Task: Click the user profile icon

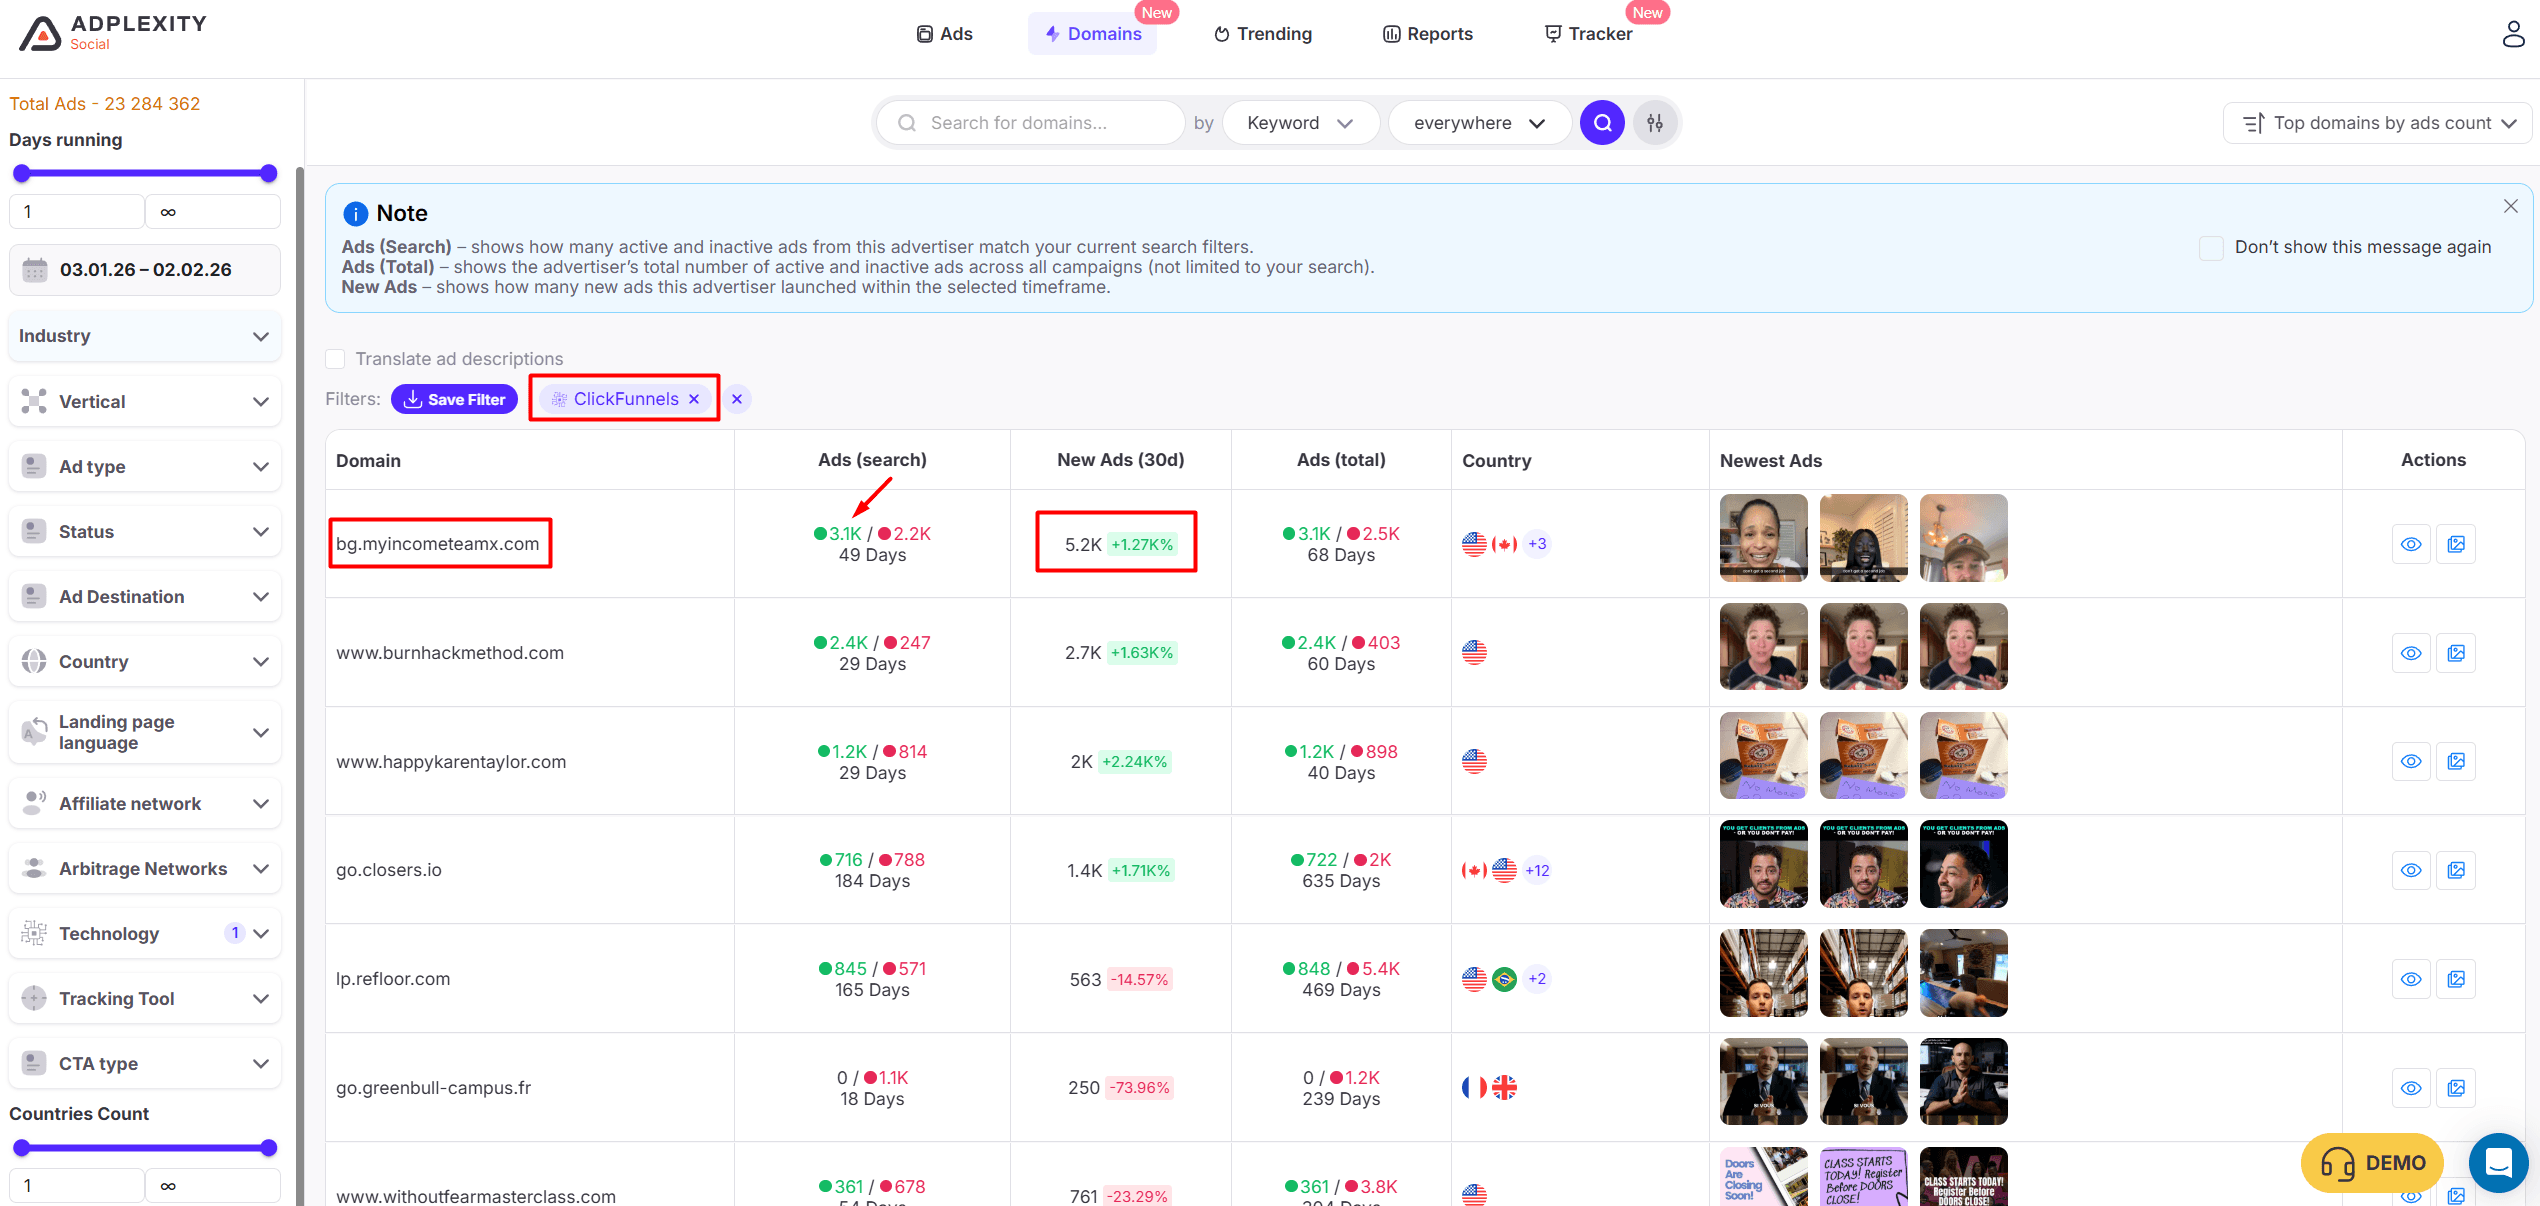Action: coord(2513,34)
